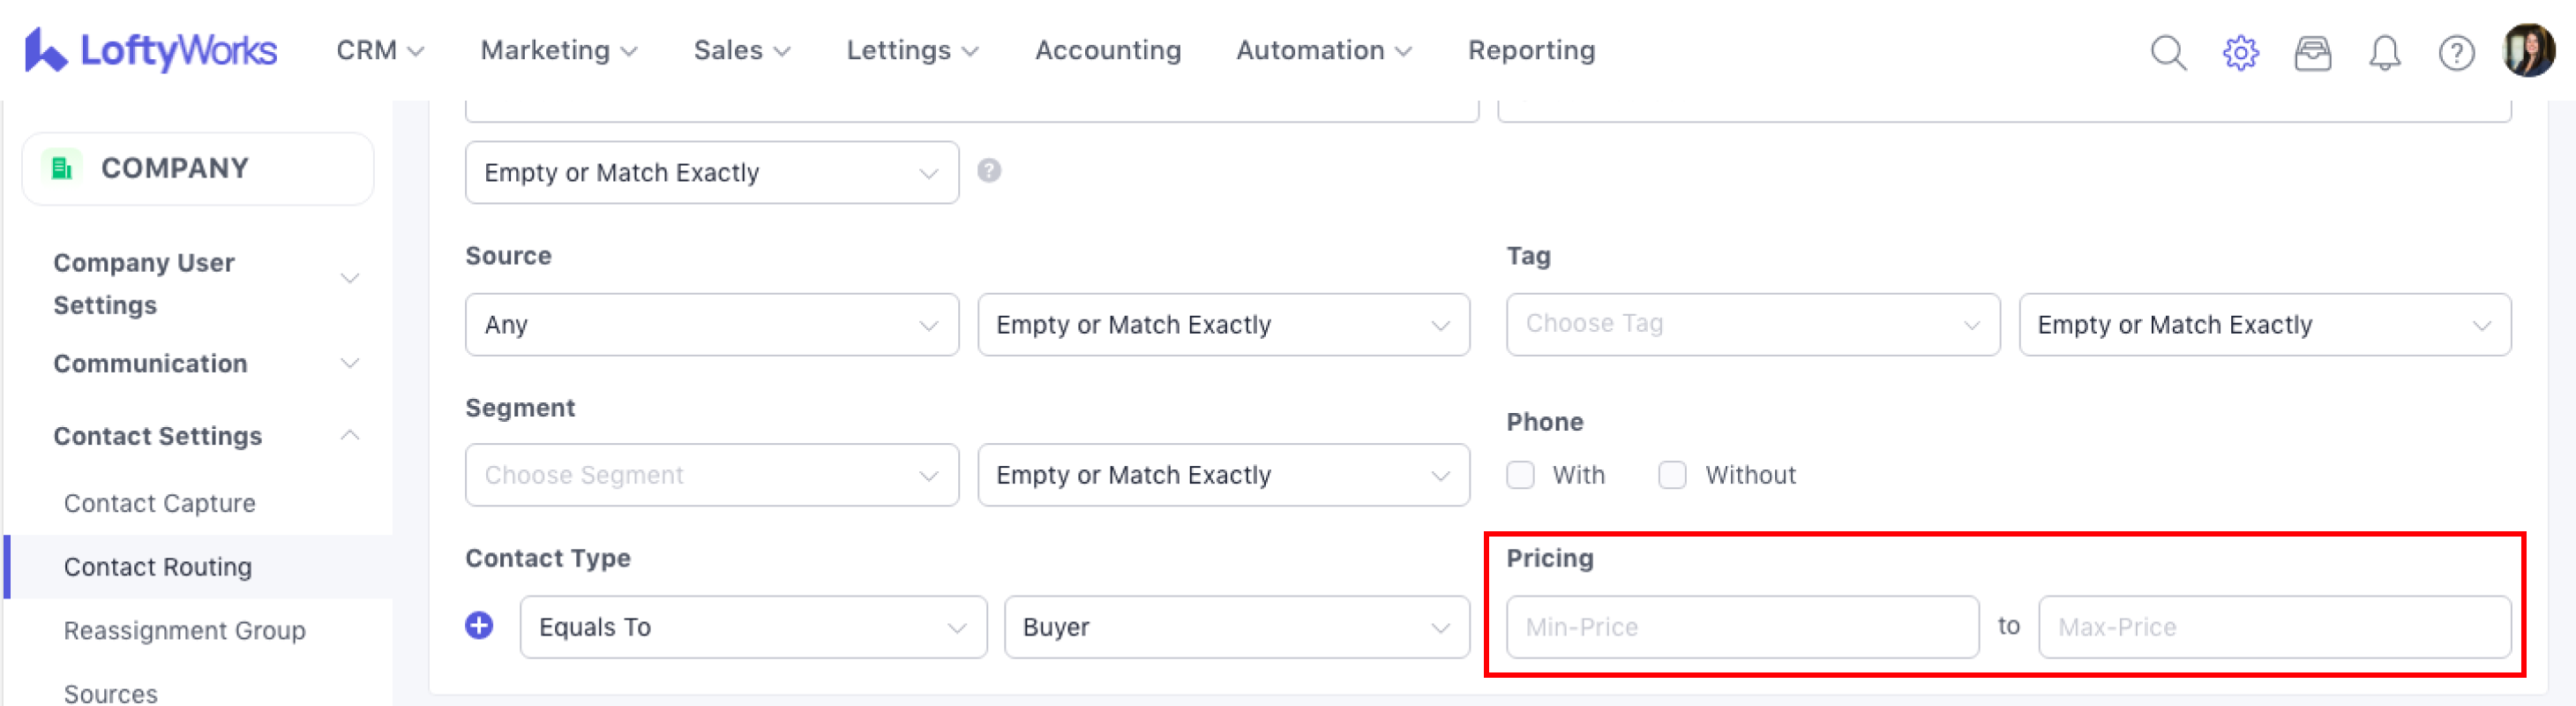
Task: Click the help question mark icon
Action: [x=2456, y=52]
